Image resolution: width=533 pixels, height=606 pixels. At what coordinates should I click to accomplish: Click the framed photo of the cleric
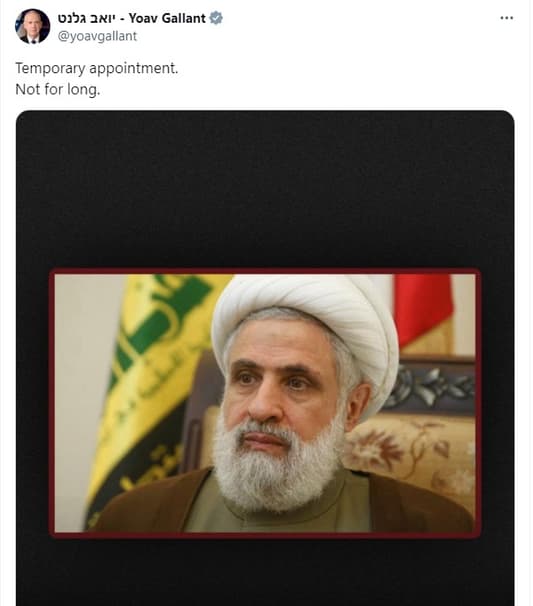click(265, 403)
